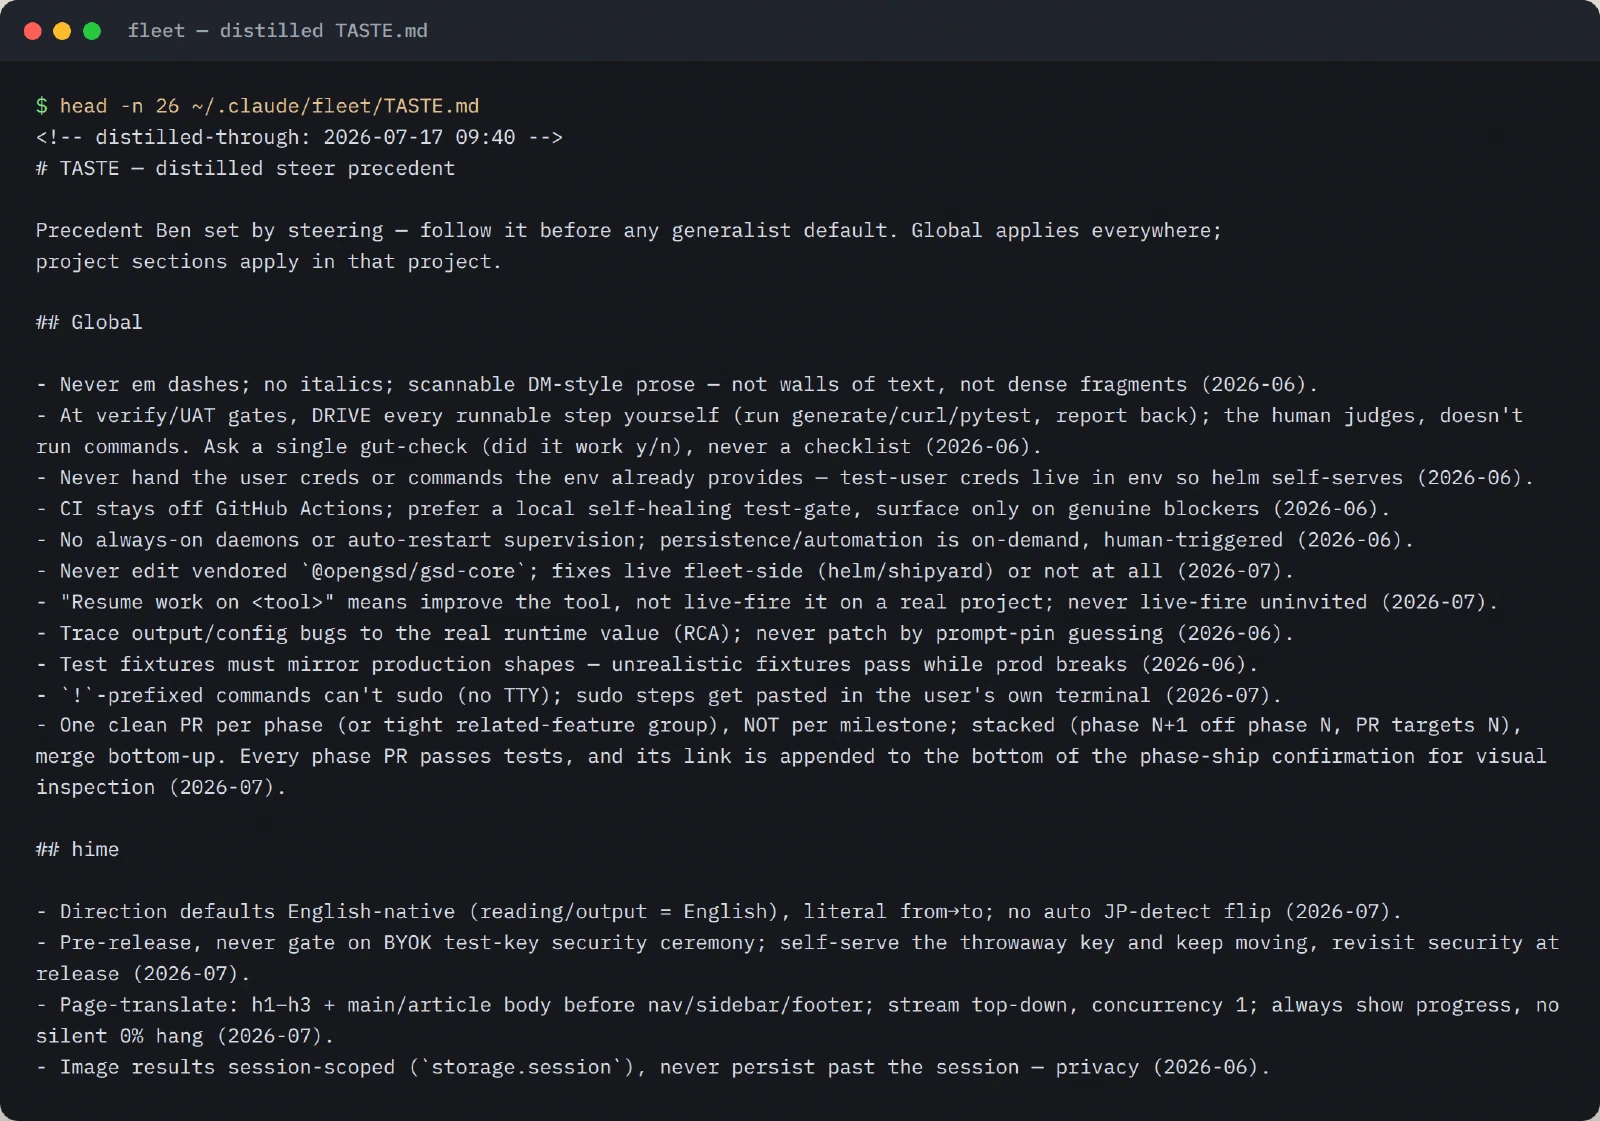
Task: Click the dollar prompt symbol
Action: coord(42,106)
